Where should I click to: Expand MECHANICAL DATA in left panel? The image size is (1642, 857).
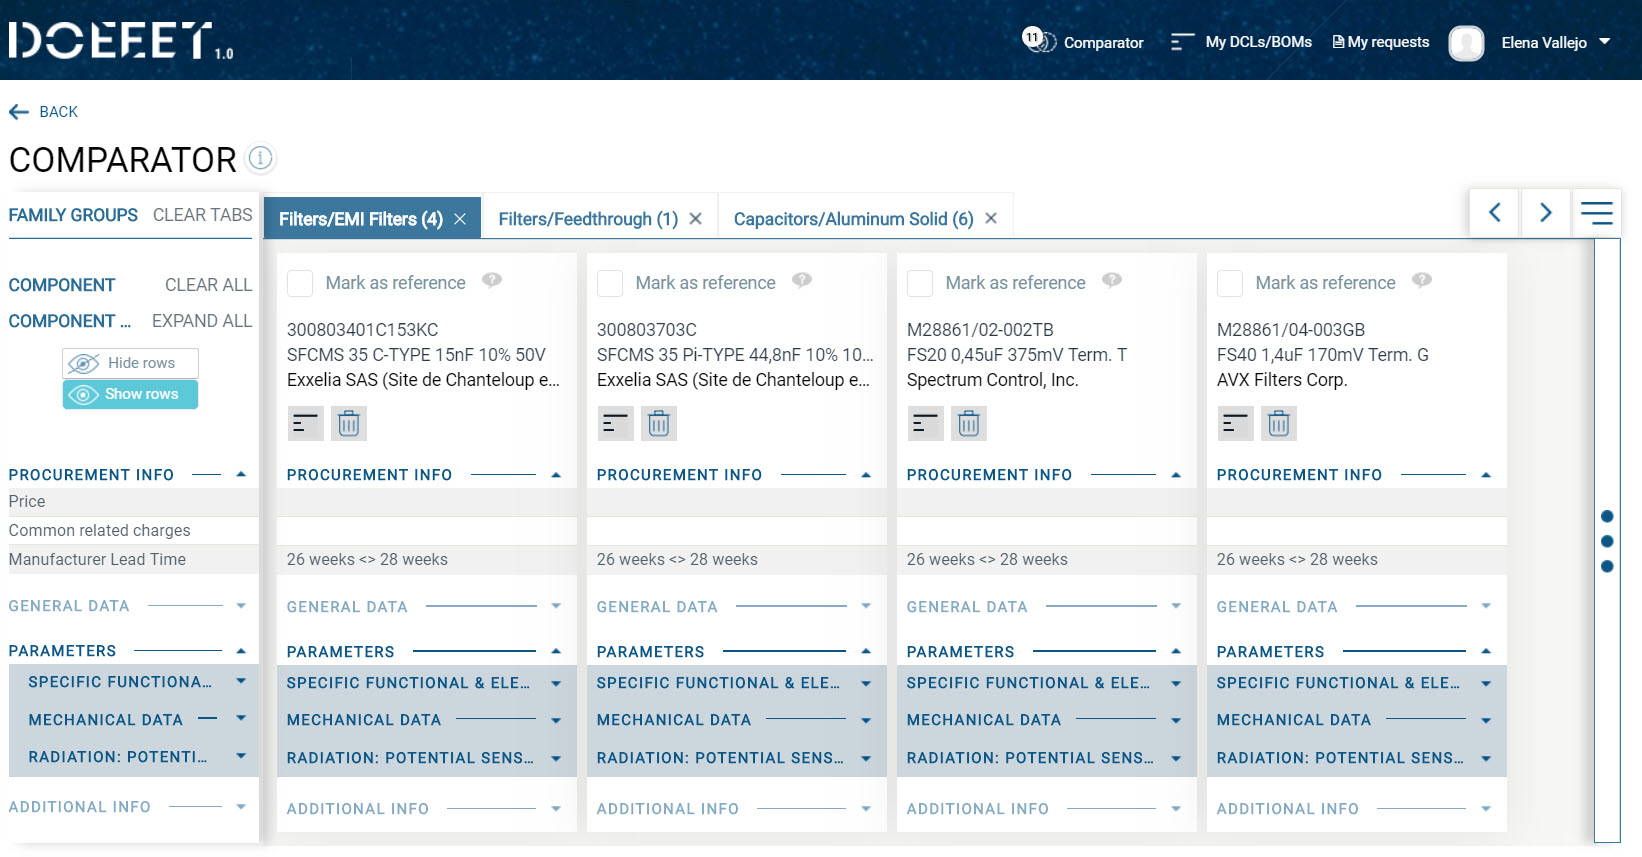[x=241, y=719]
